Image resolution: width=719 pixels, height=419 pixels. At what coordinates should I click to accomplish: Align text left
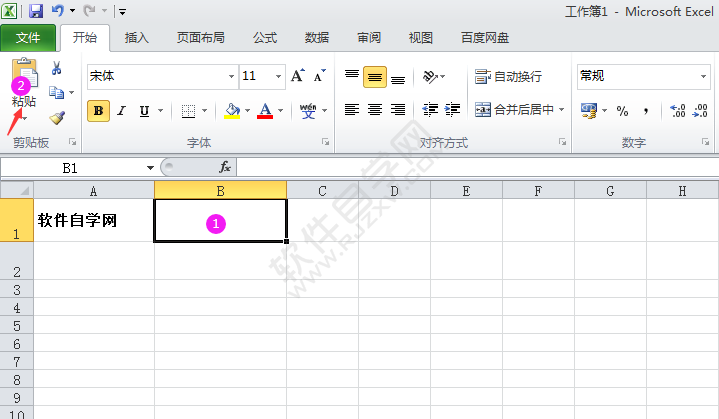coord(352,110)
